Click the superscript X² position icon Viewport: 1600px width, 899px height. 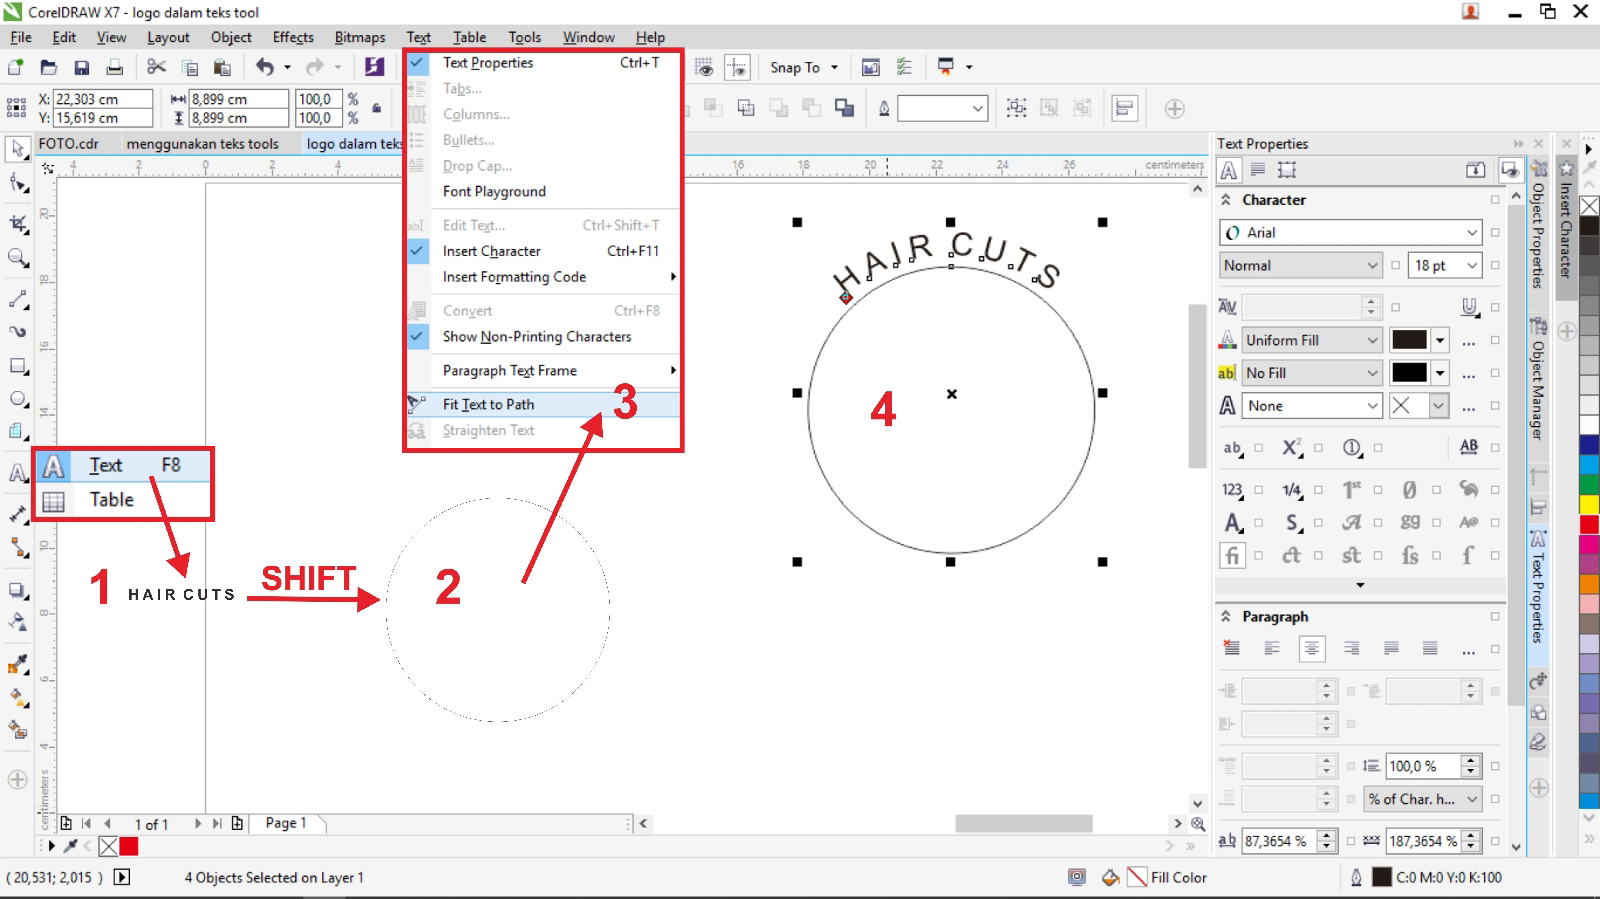[1292, 448]
